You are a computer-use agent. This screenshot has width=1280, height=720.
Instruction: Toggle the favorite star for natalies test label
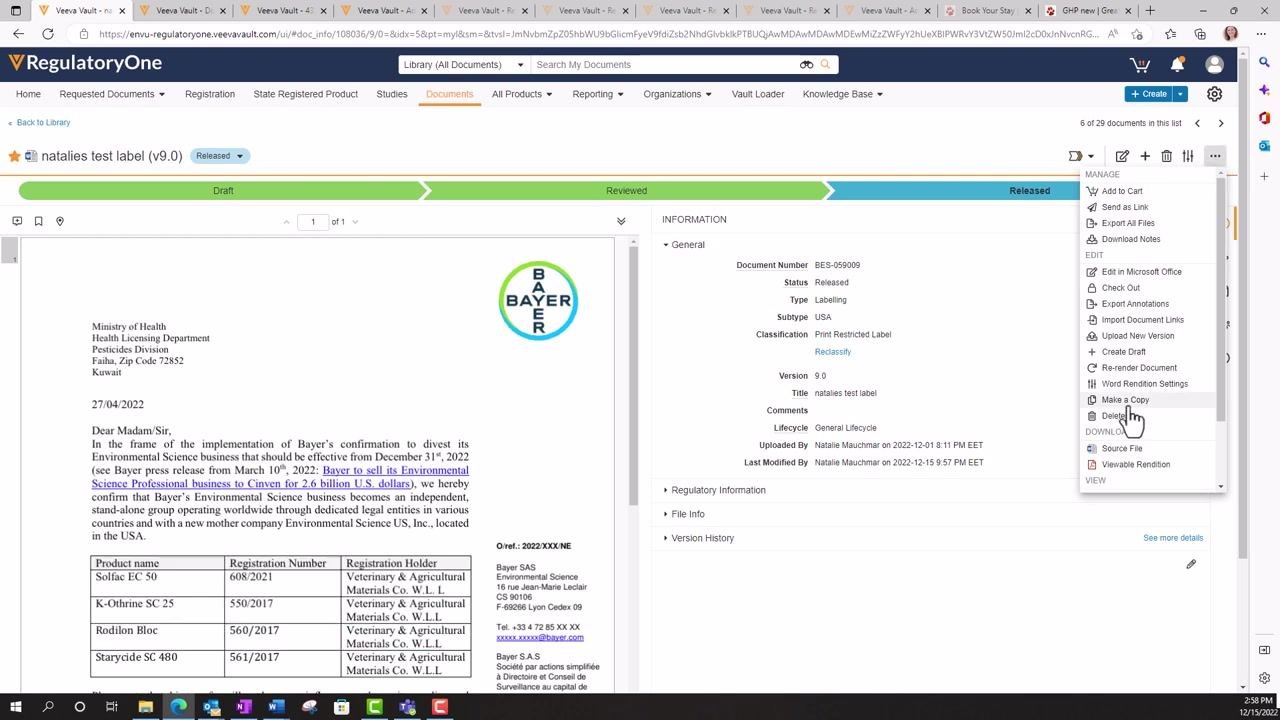(14, 156)
